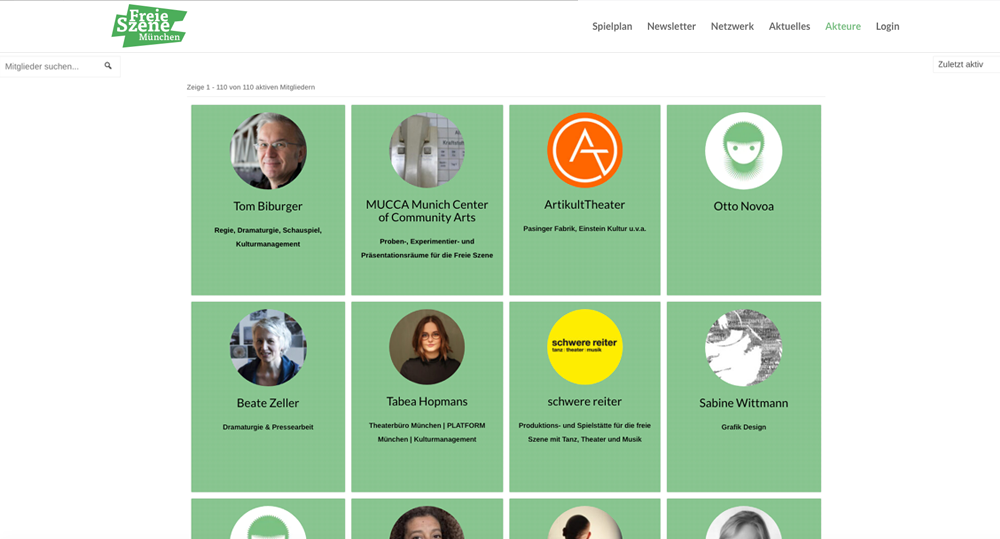The width and height of the screenshot is (1000, 539).
Task: Click the text 'Regie, Dramaturgie, Schauspiel, Kulturmanagement'
Action: pos(268,237)
